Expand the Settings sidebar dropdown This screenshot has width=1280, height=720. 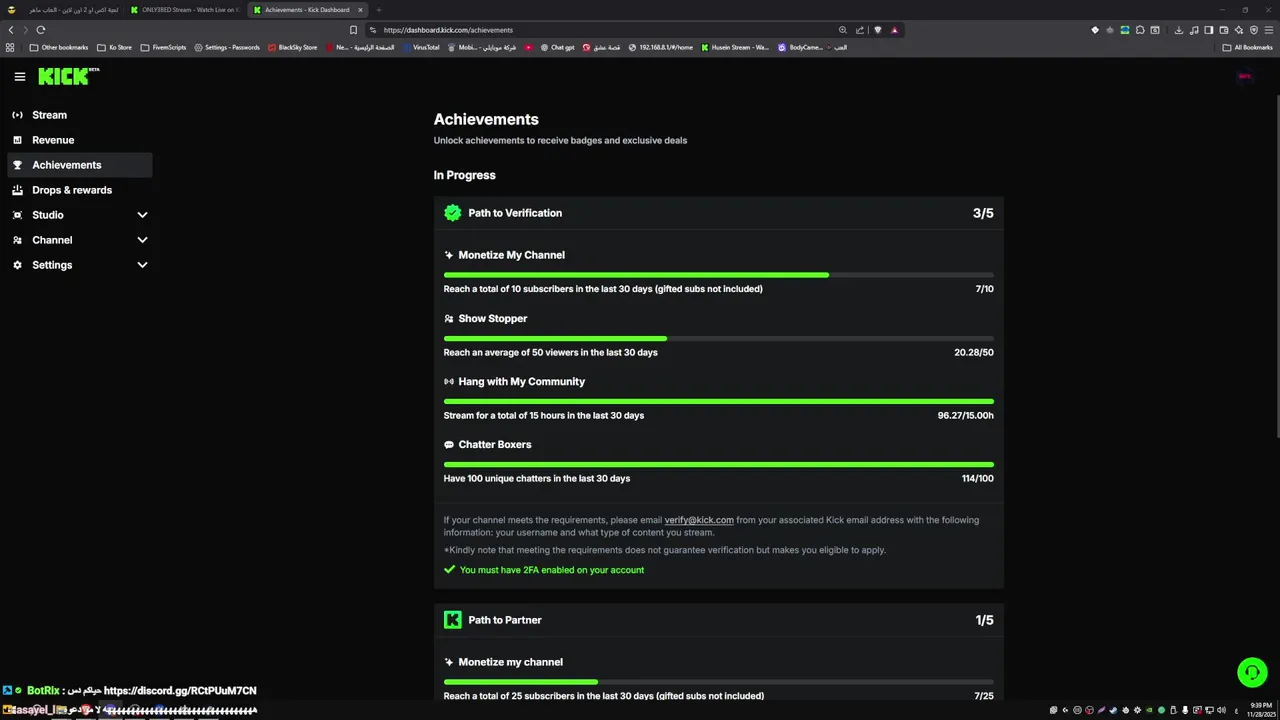coord(142,265)
